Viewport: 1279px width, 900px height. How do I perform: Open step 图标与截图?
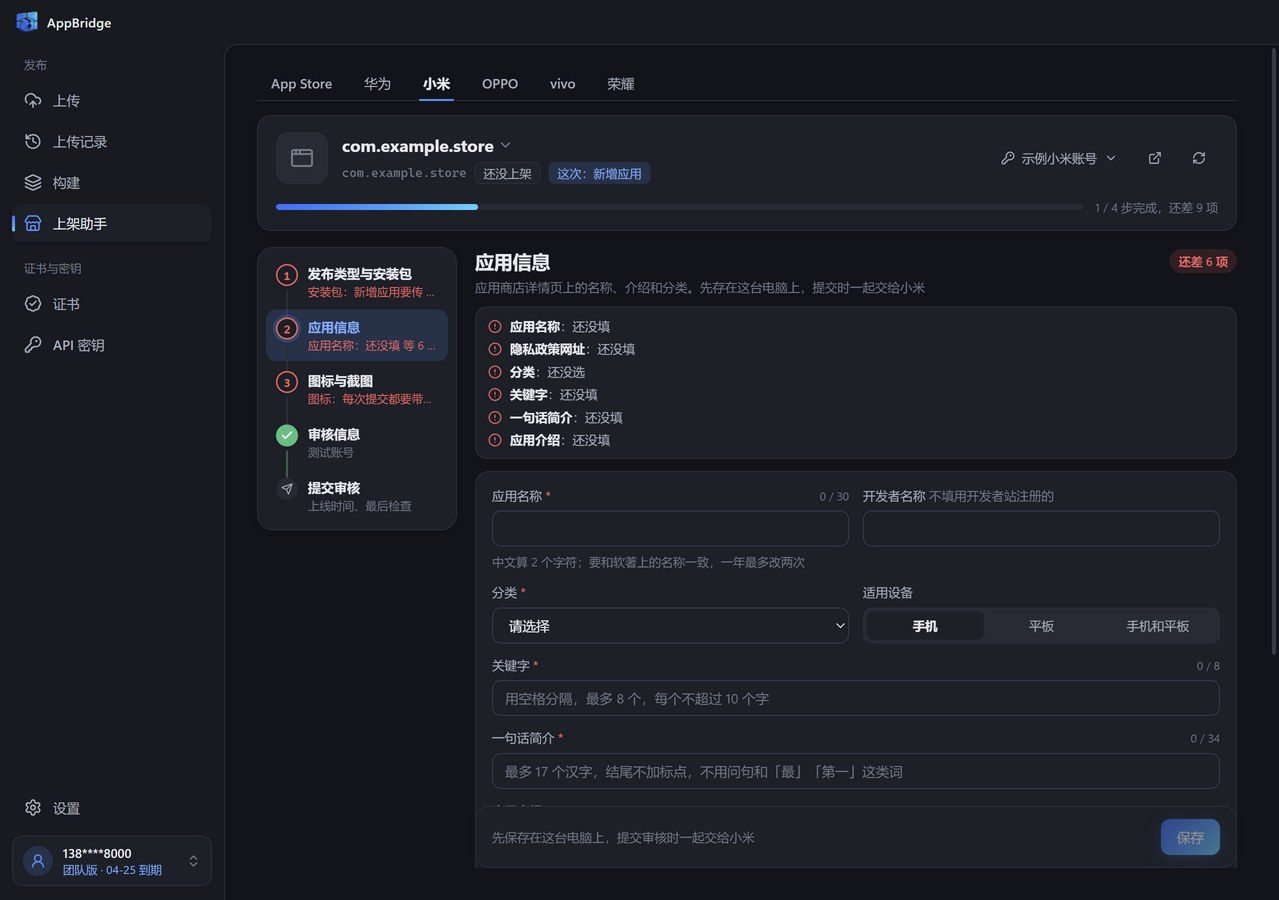[357, 389]
